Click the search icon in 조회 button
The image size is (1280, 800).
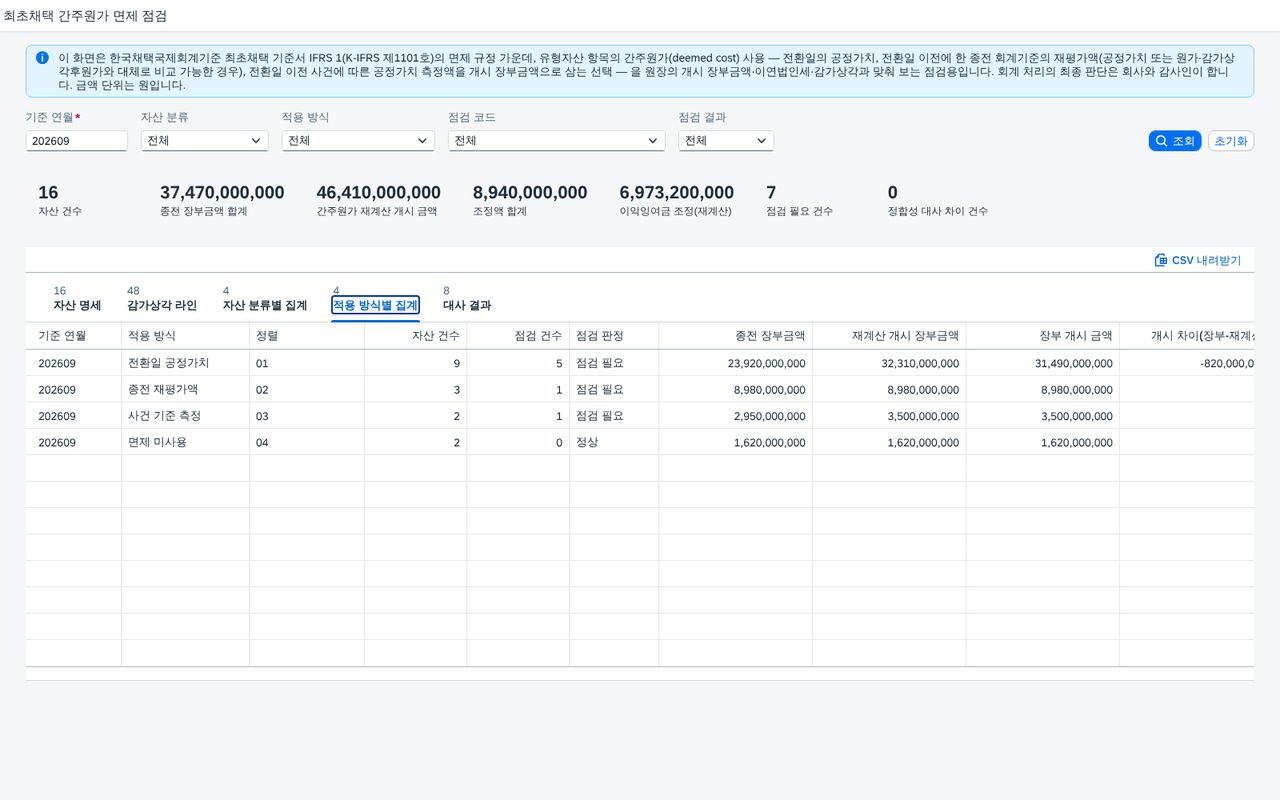click(x=1161, y=141)
